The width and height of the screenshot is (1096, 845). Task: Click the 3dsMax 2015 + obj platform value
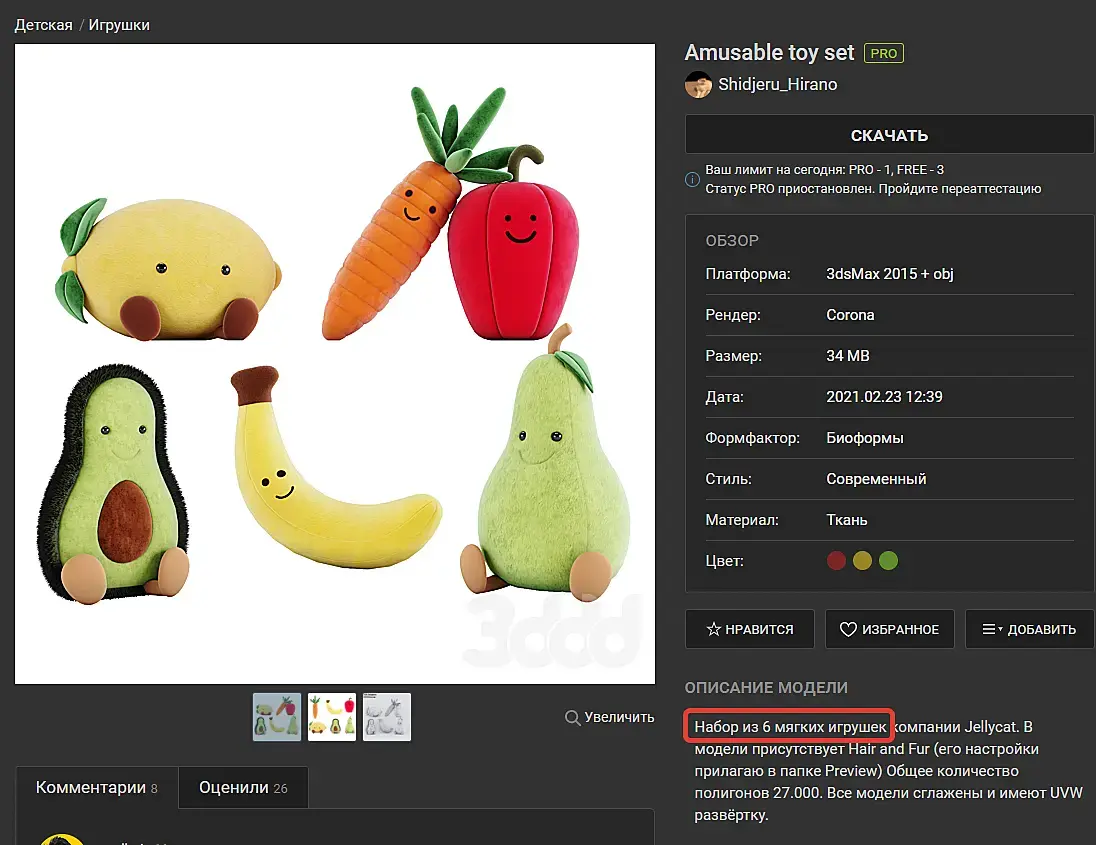point(890,274)
